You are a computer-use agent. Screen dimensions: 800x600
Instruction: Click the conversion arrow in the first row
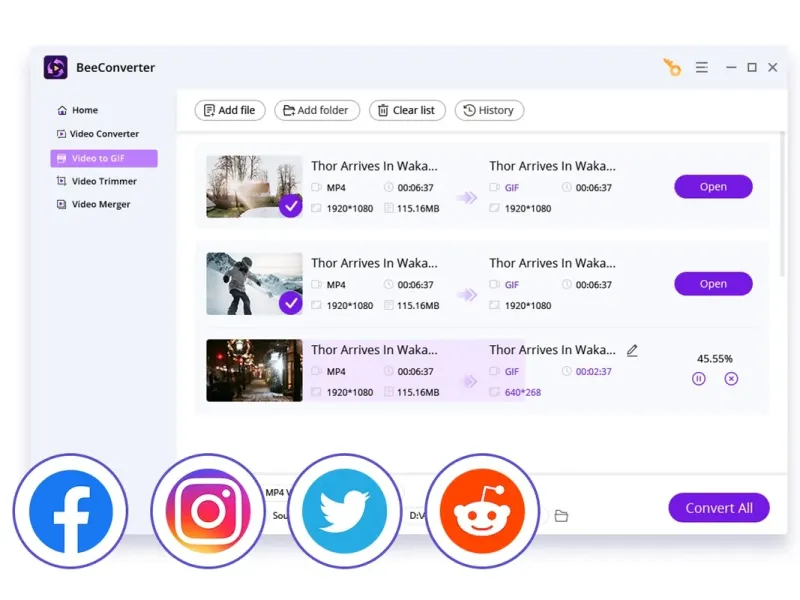pyautogui.click(x=467, y=197)
